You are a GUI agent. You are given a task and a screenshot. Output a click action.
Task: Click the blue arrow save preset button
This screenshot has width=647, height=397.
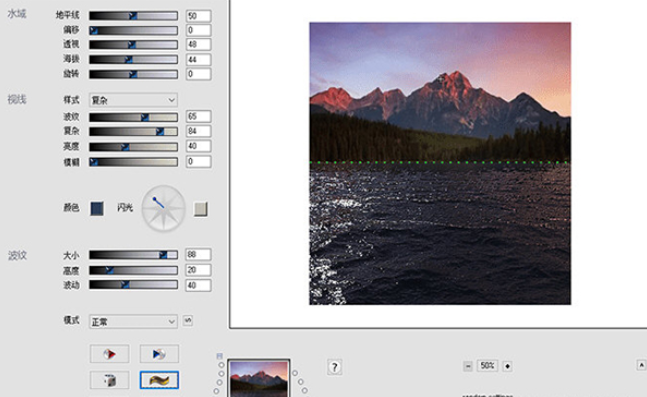coord(159,354)
